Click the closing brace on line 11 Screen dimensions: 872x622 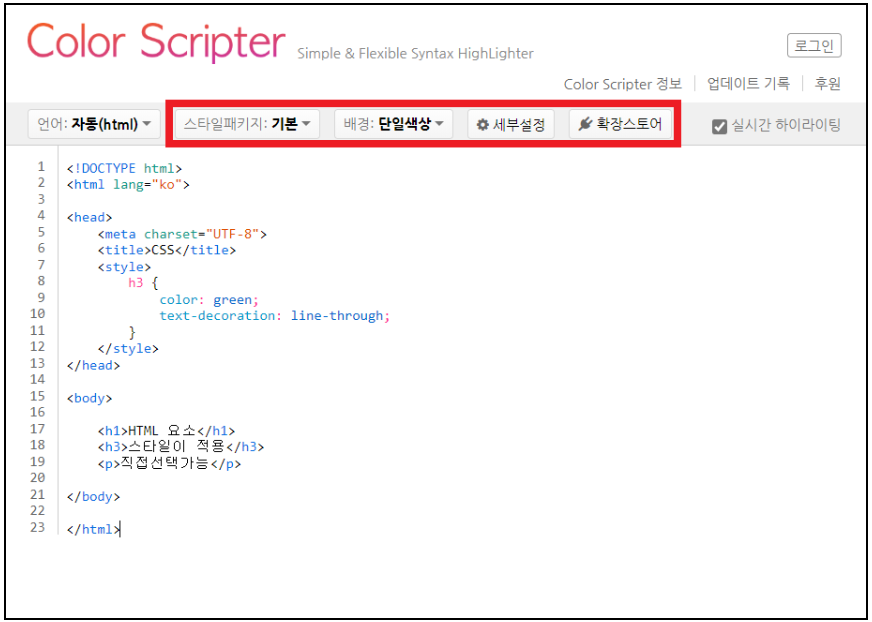coord(132,333)
